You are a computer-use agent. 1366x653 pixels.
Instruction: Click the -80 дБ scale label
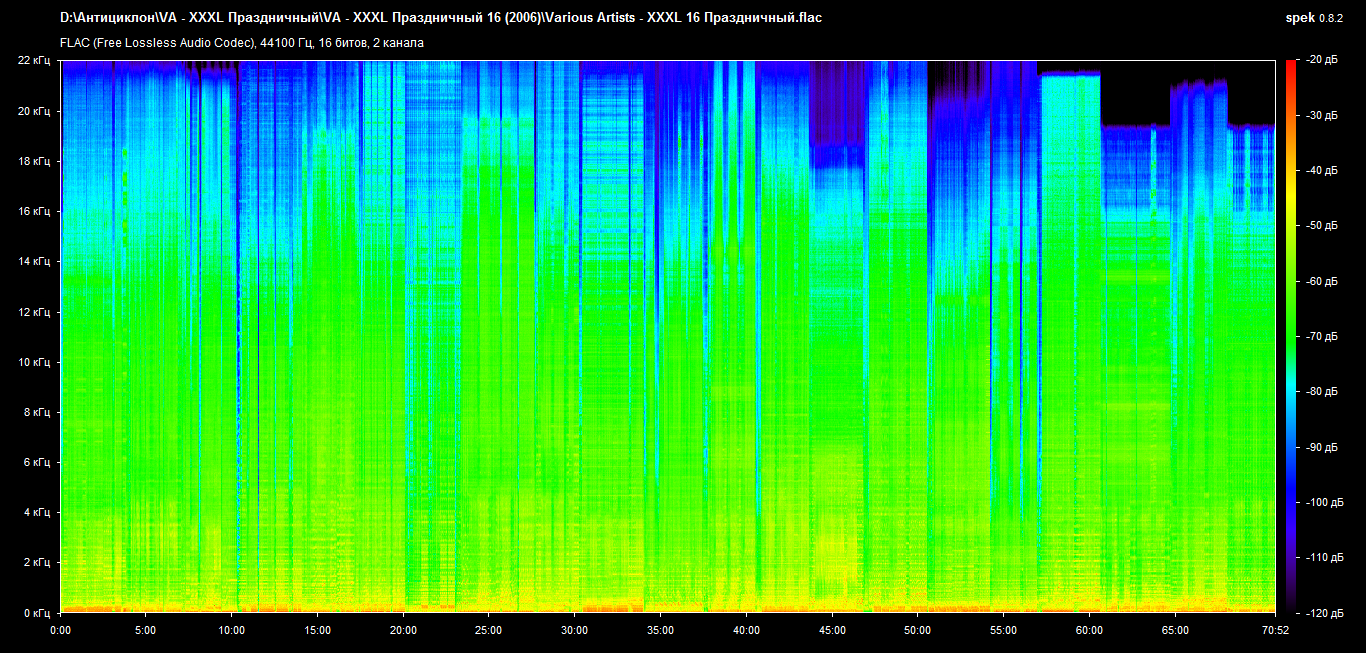(1321, 391)
